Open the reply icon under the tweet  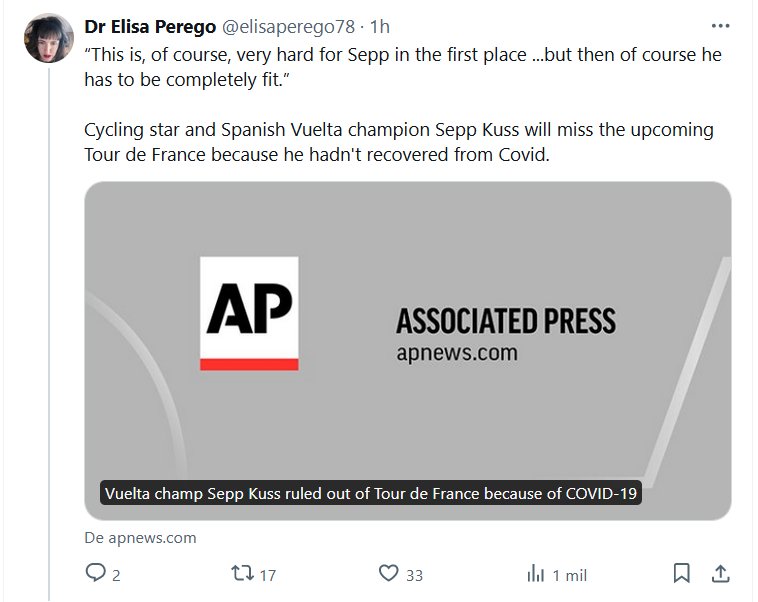96,574
